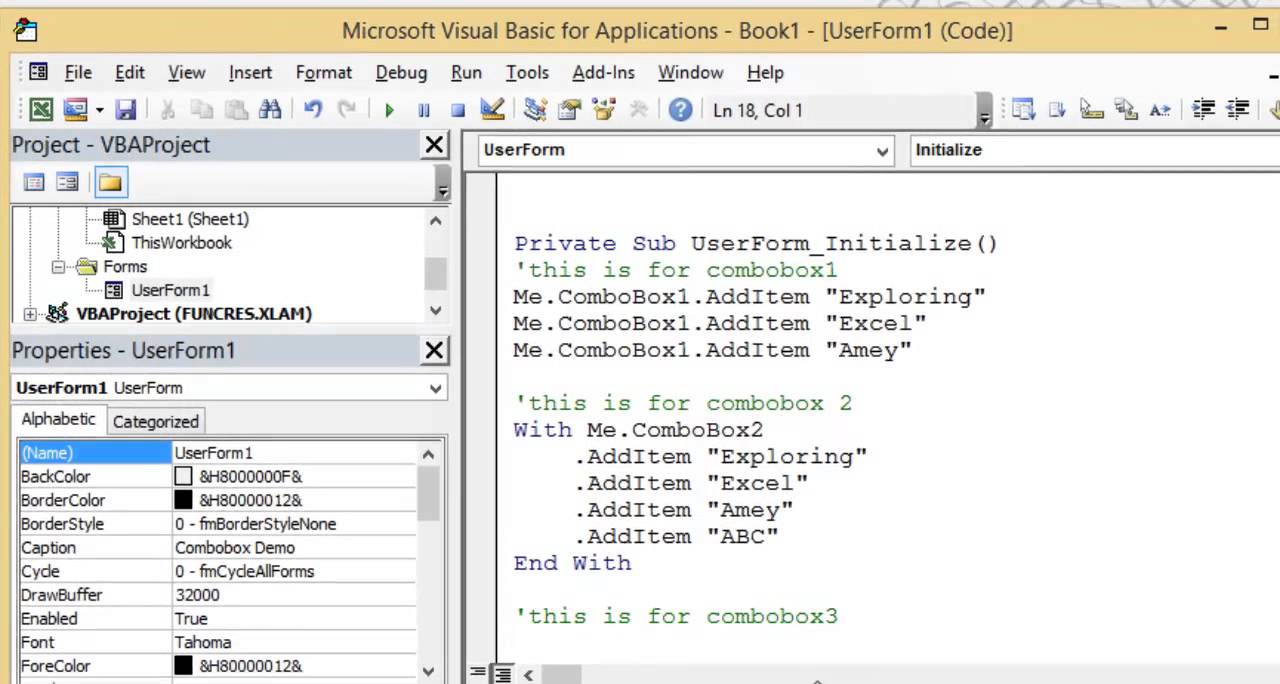Click View Object in Project panel
Screen dimensions: 1280x684
67,182
